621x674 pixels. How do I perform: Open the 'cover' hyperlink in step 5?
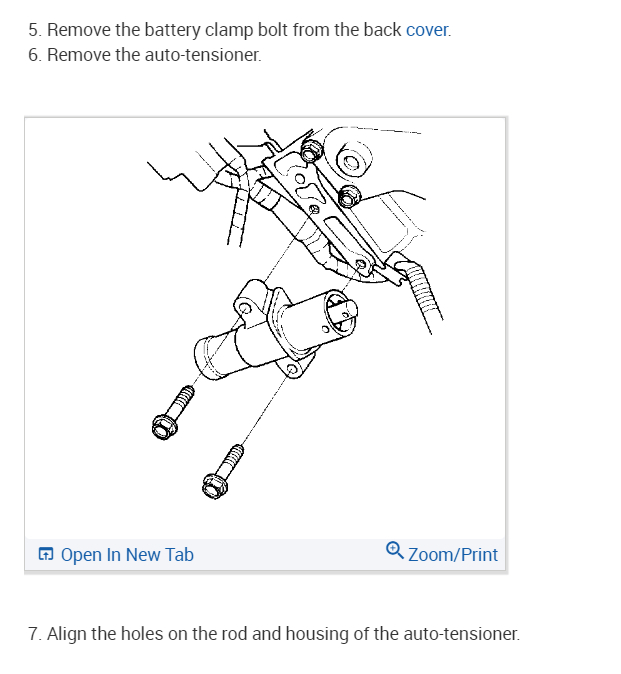(x=427, y=30)
